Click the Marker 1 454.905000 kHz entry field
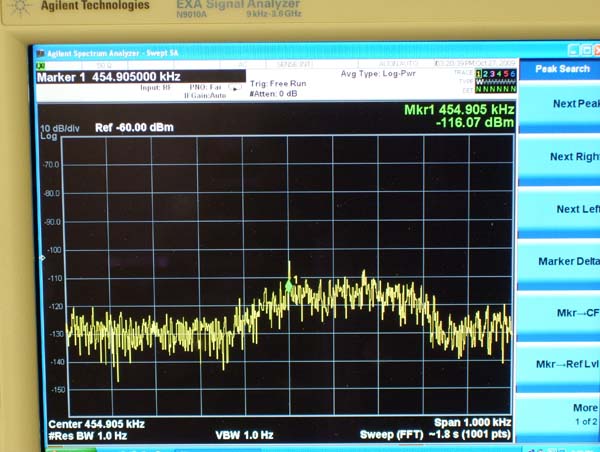The image size is (600, 452). pos(141,77)
